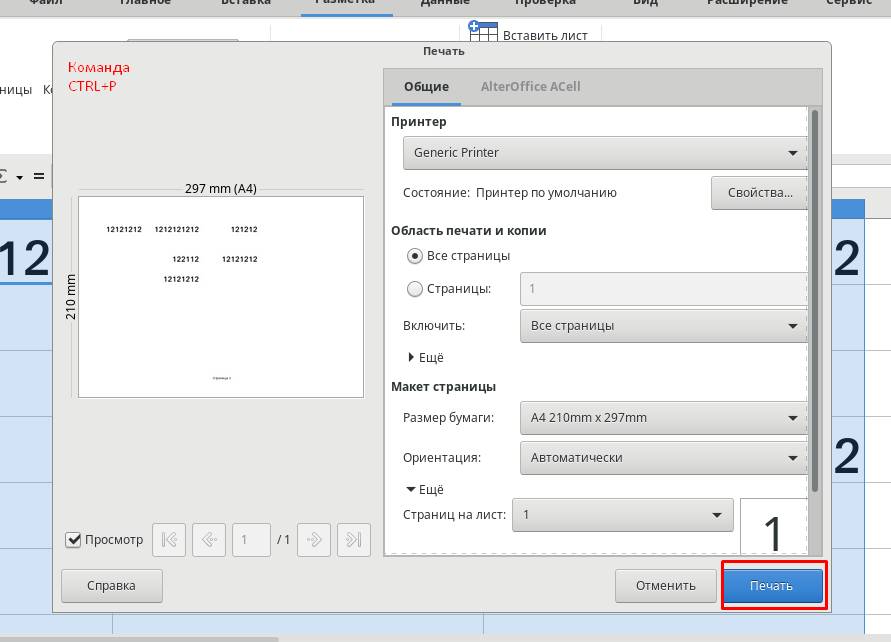Viewport: 891px width, 642px height.
Task: Choose the Страницы radio option
Action: tap(415, 289)
